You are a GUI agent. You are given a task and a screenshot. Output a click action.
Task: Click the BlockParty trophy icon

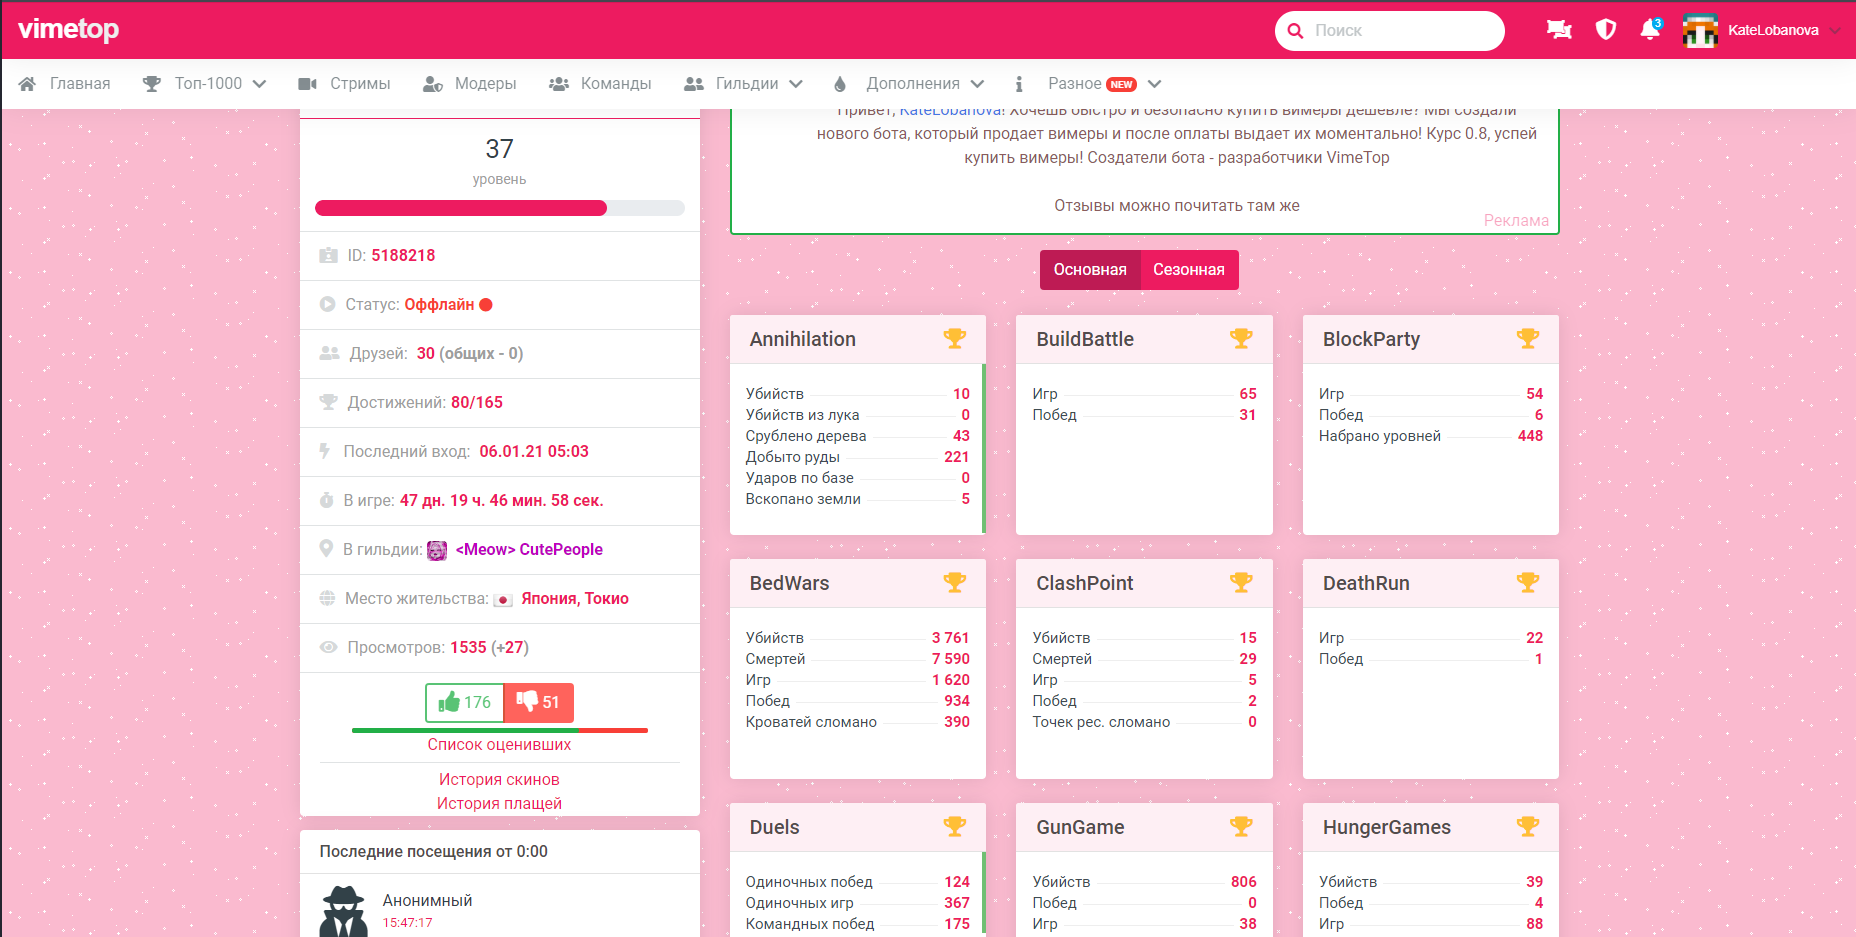1528,339
